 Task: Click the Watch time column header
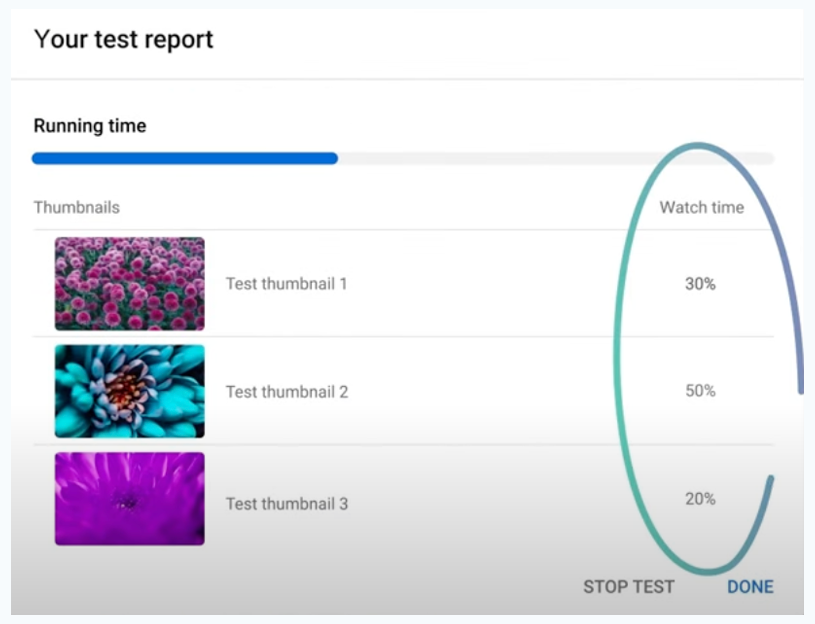click(x=701, y=208)
